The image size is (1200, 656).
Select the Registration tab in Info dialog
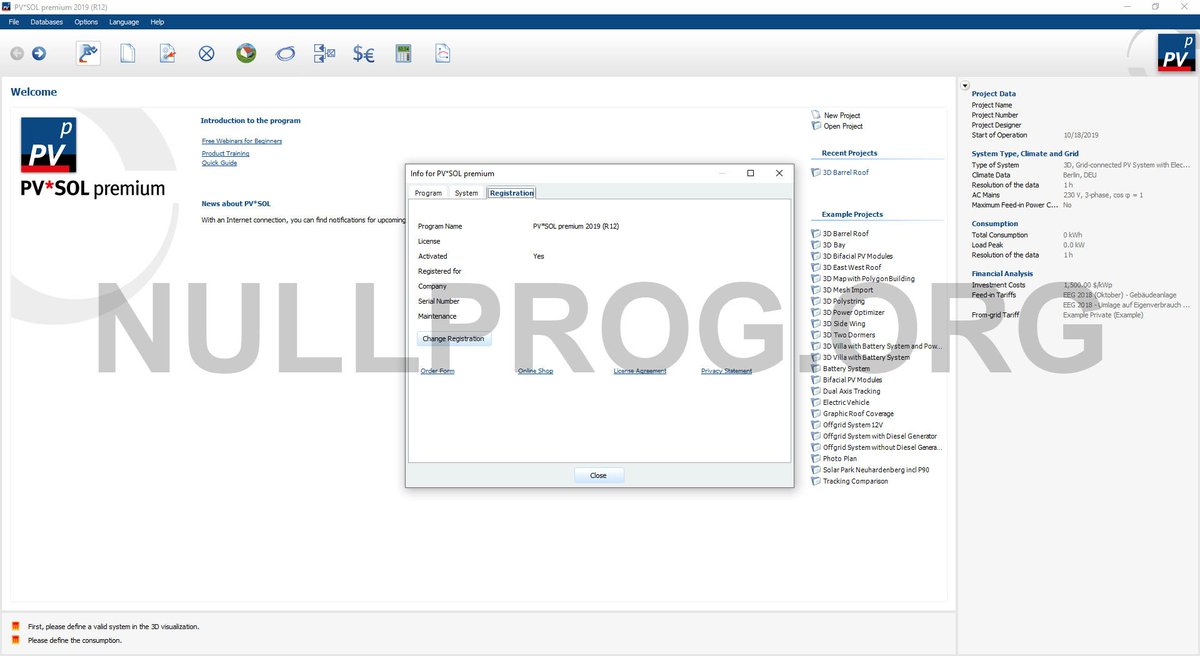coord(511,193)
